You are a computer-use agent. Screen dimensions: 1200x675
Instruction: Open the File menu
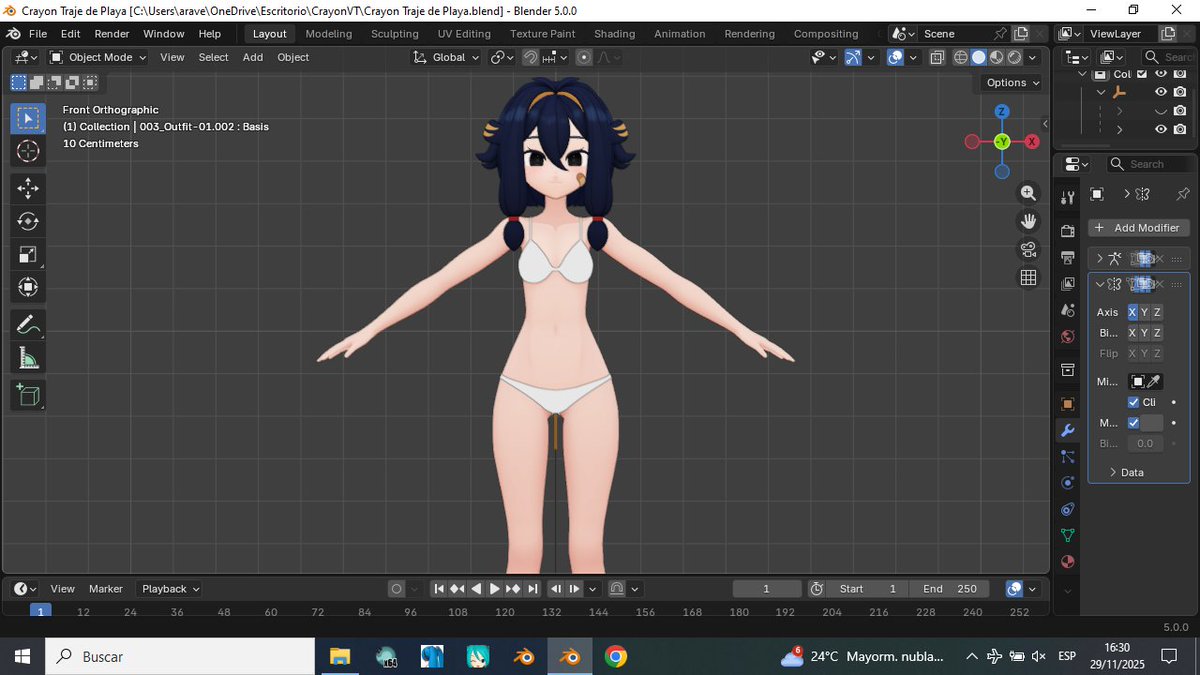click(38, 33)
